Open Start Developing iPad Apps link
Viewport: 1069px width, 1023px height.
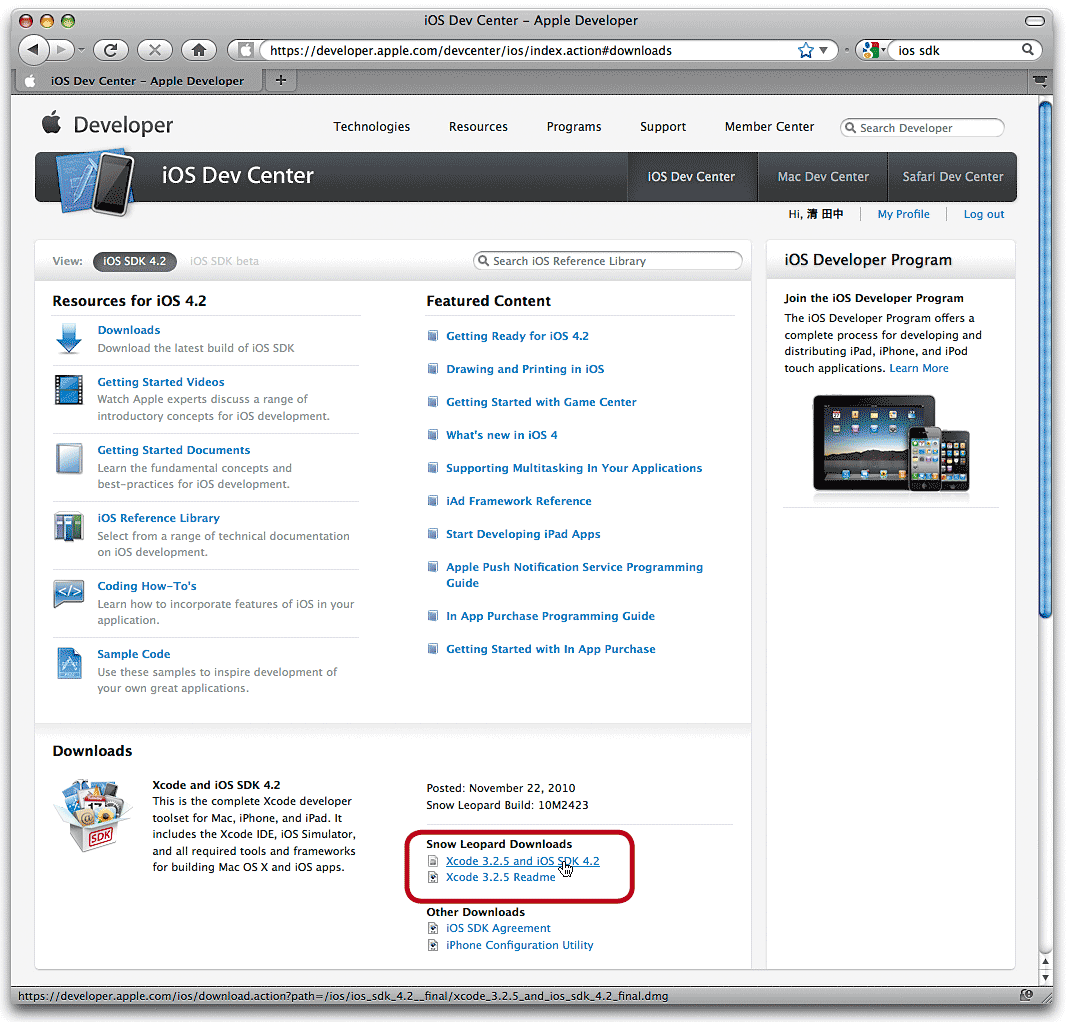point(523,534)
